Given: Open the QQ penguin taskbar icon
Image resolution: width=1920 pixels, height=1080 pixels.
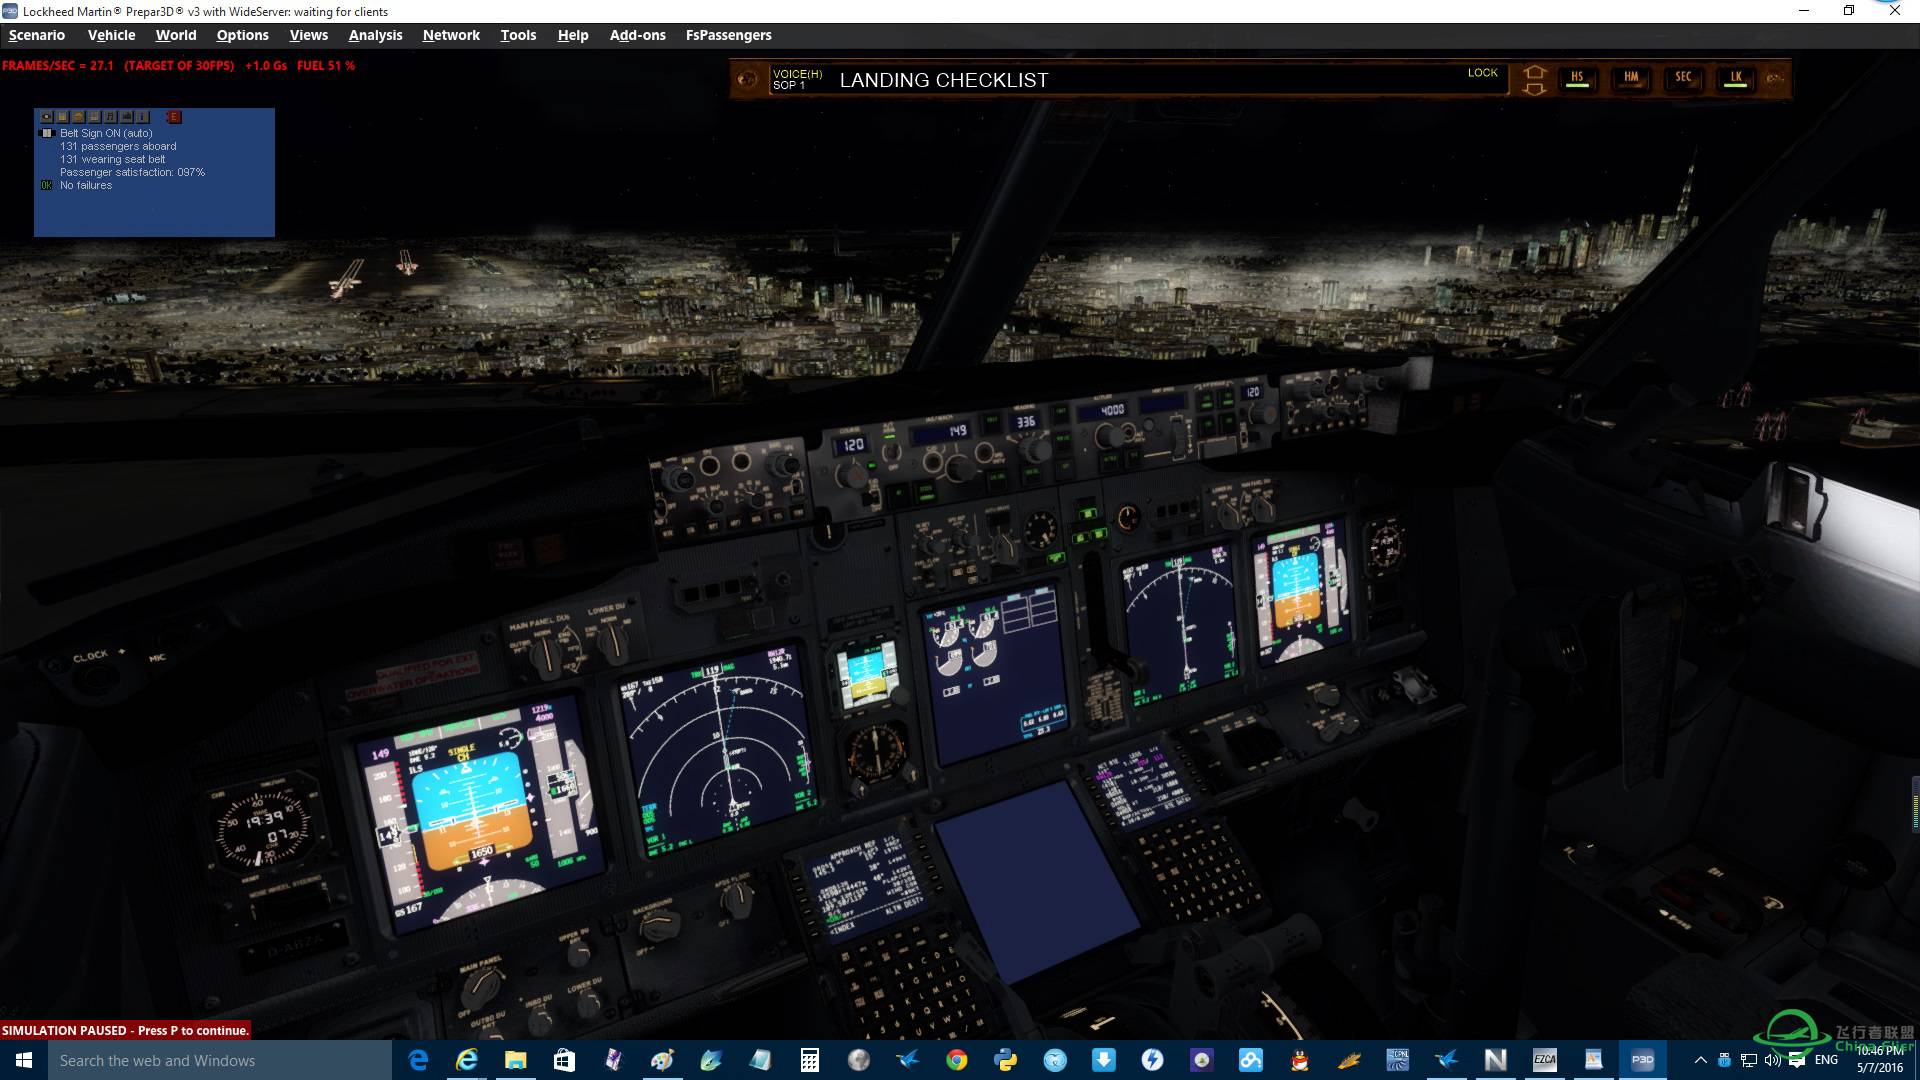Looking at the screenshot, I should (x=1300, y=1060).
